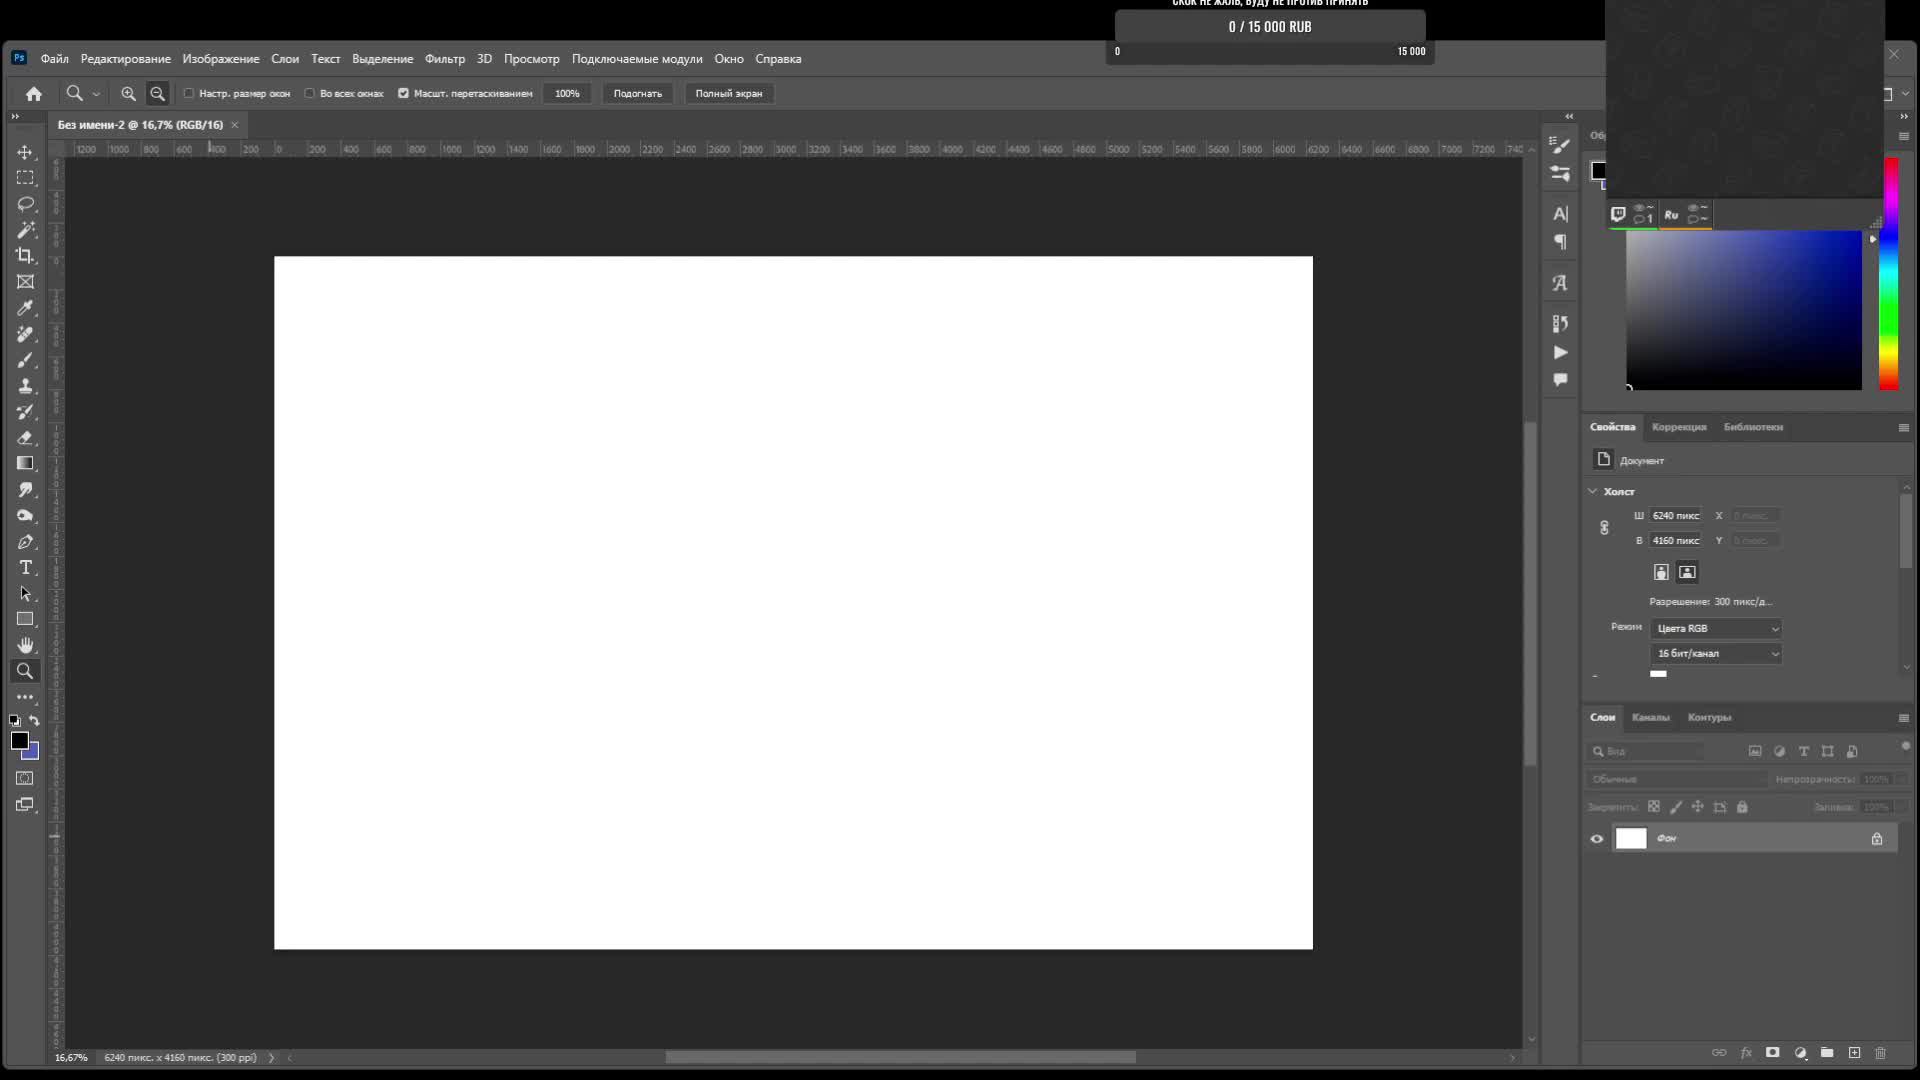Select the Horizontal Type tool

[x=25, y=568]
